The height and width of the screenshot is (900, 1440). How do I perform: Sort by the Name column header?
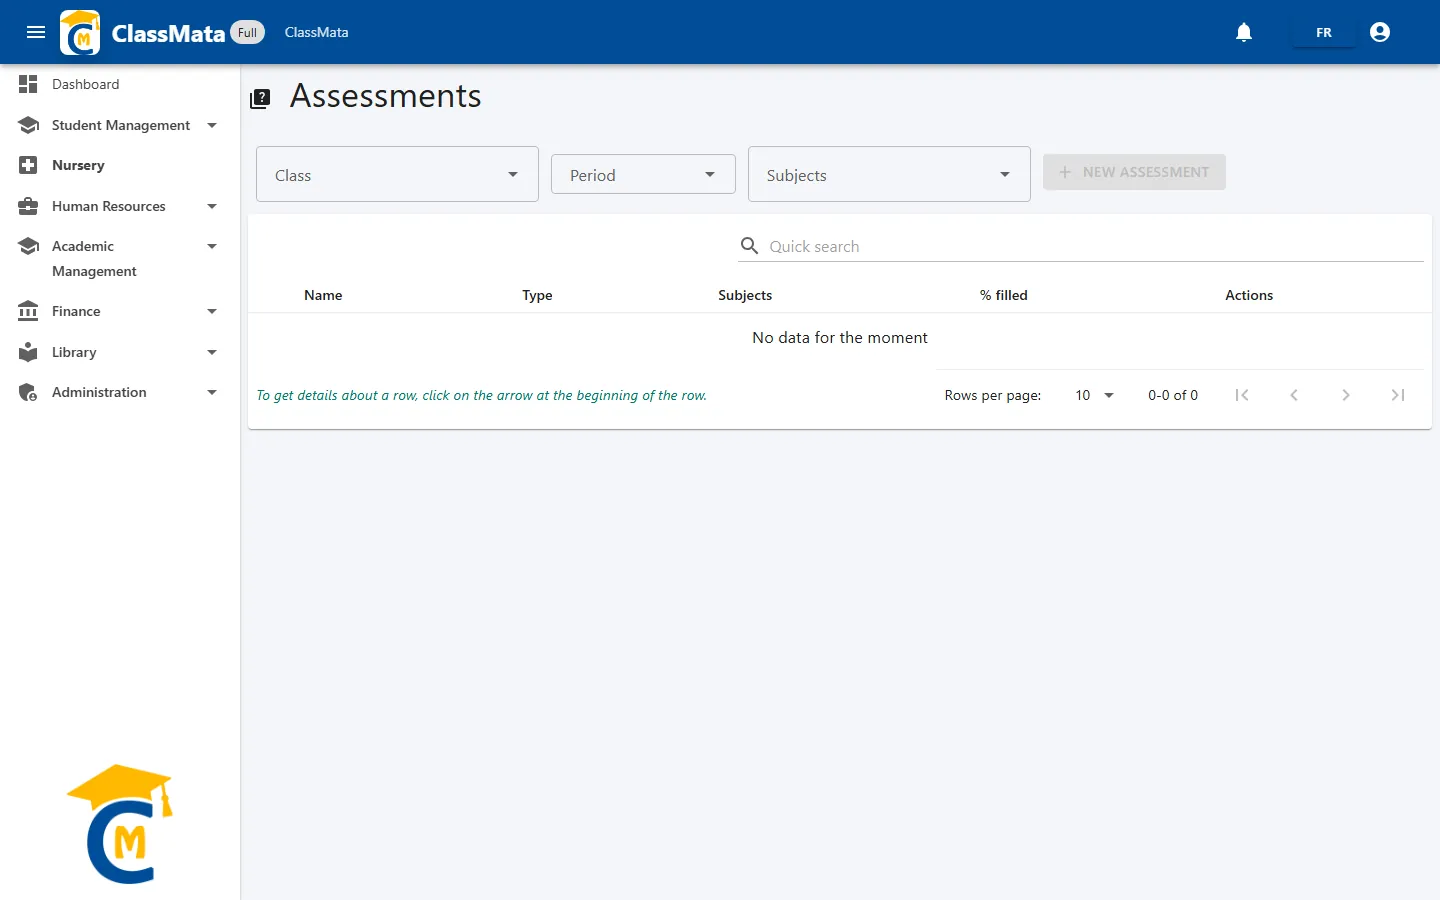click(x=323, y=295)
